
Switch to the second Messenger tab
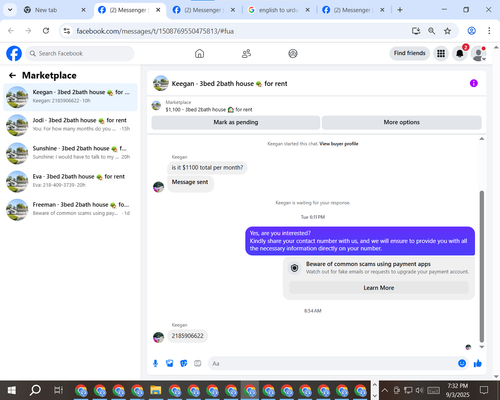tap(204, 10)
